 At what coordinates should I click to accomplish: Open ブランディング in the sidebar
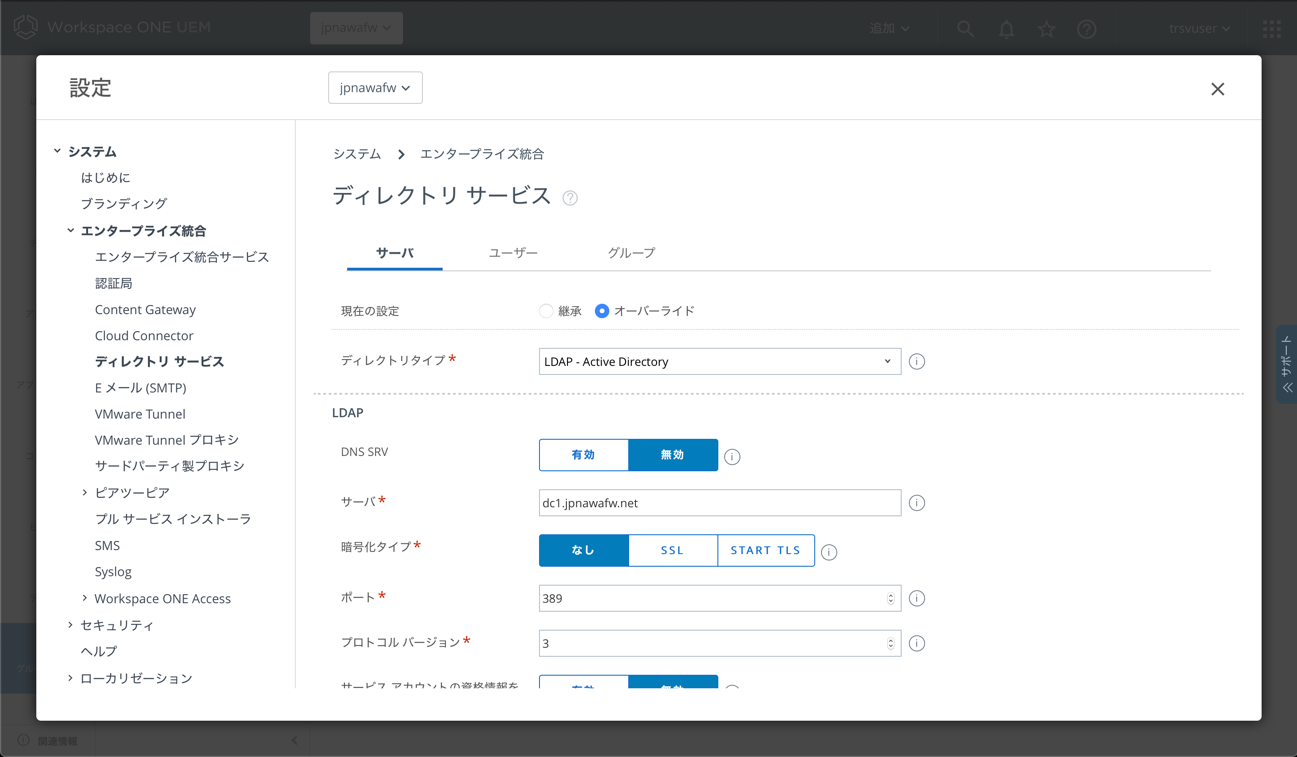(x=124, y=204)
